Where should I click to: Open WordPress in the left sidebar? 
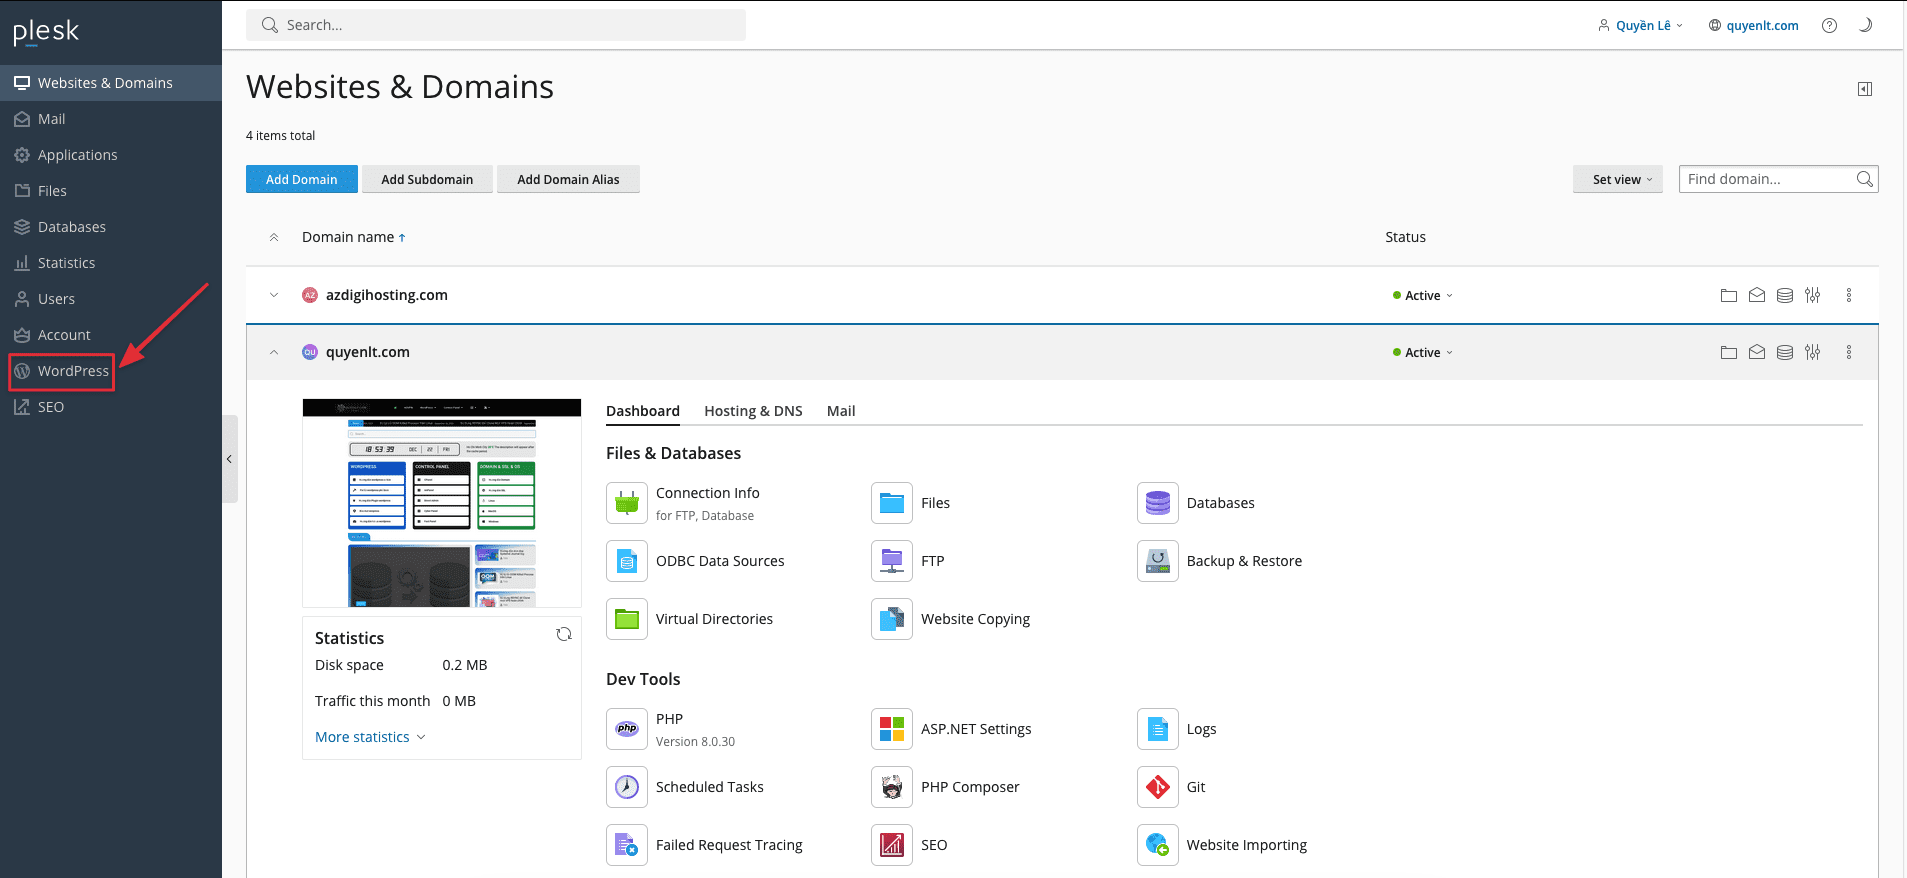73,371
